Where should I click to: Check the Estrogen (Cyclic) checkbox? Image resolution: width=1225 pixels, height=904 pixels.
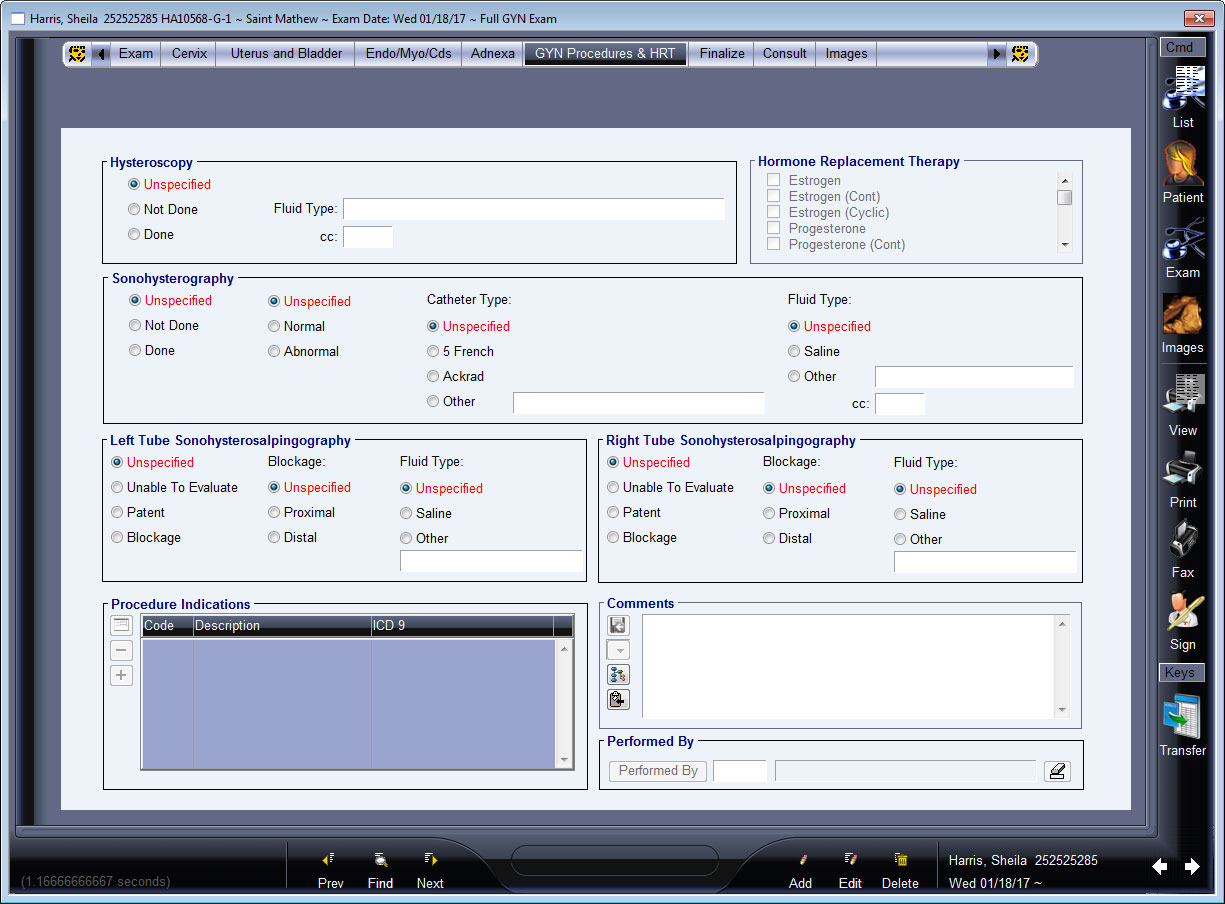[773, 212]
